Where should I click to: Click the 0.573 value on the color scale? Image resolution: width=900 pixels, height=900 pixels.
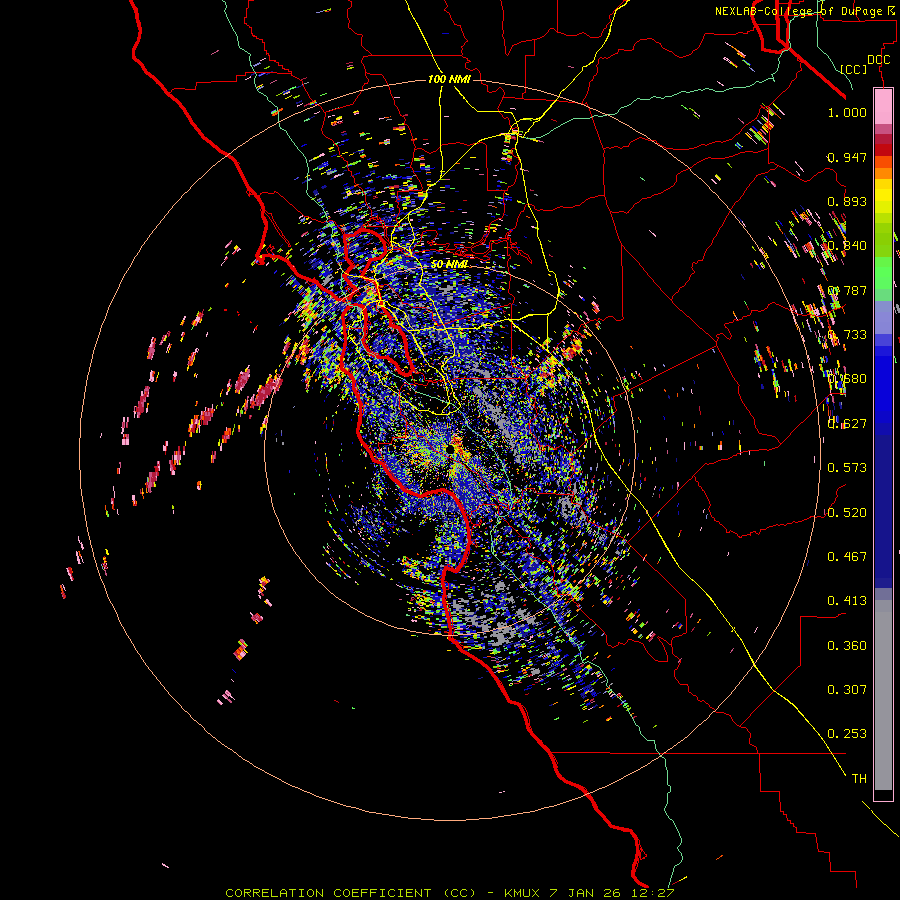[847, 468]
